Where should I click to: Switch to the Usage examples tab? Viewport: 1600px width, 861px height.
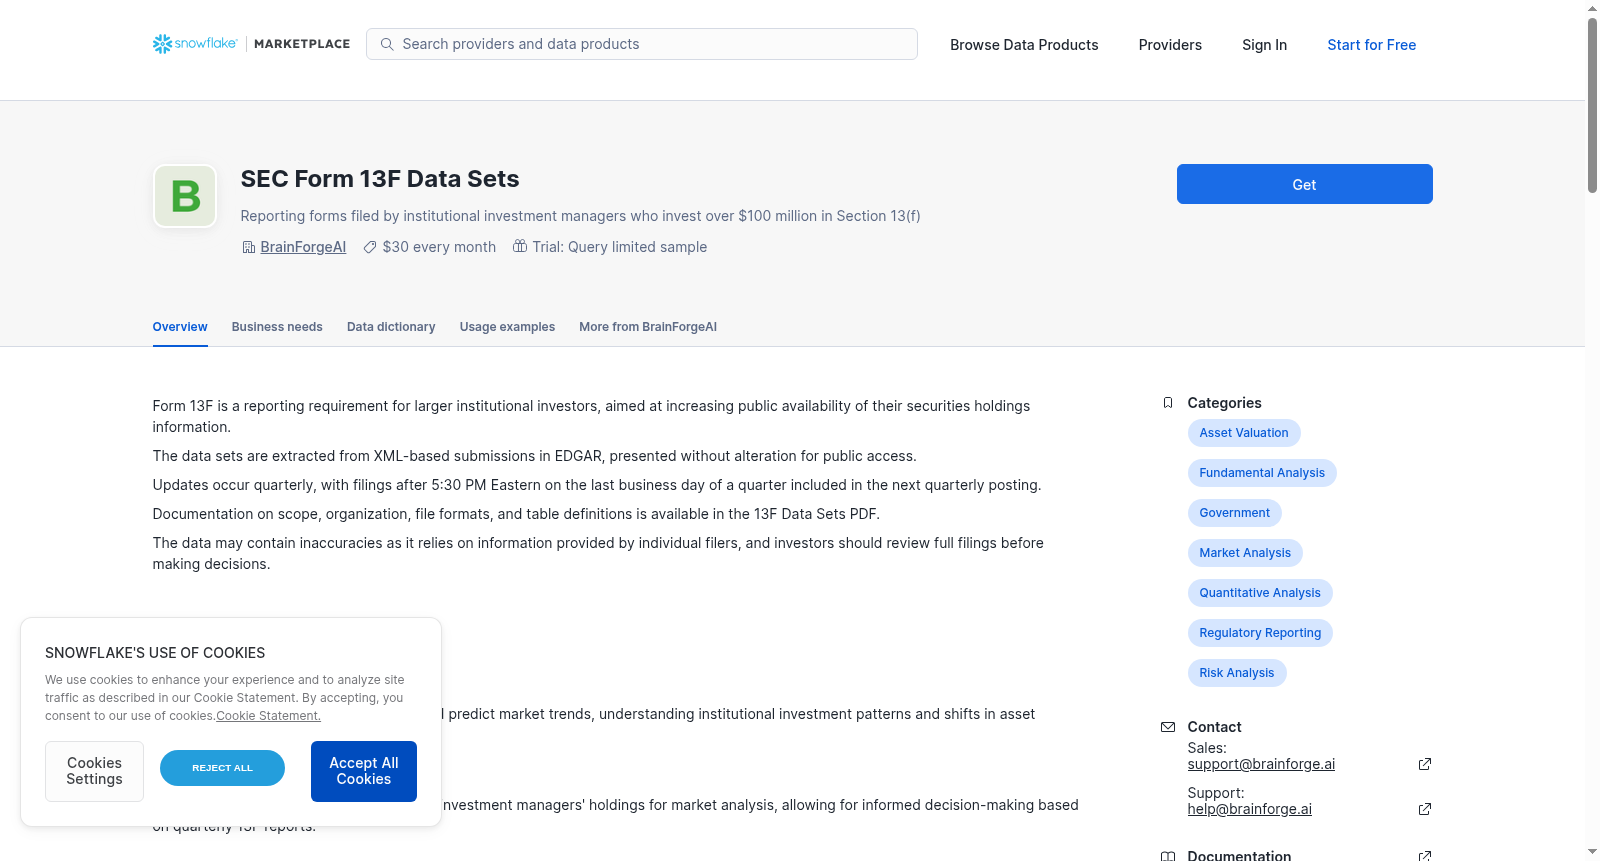pos(507,327)
